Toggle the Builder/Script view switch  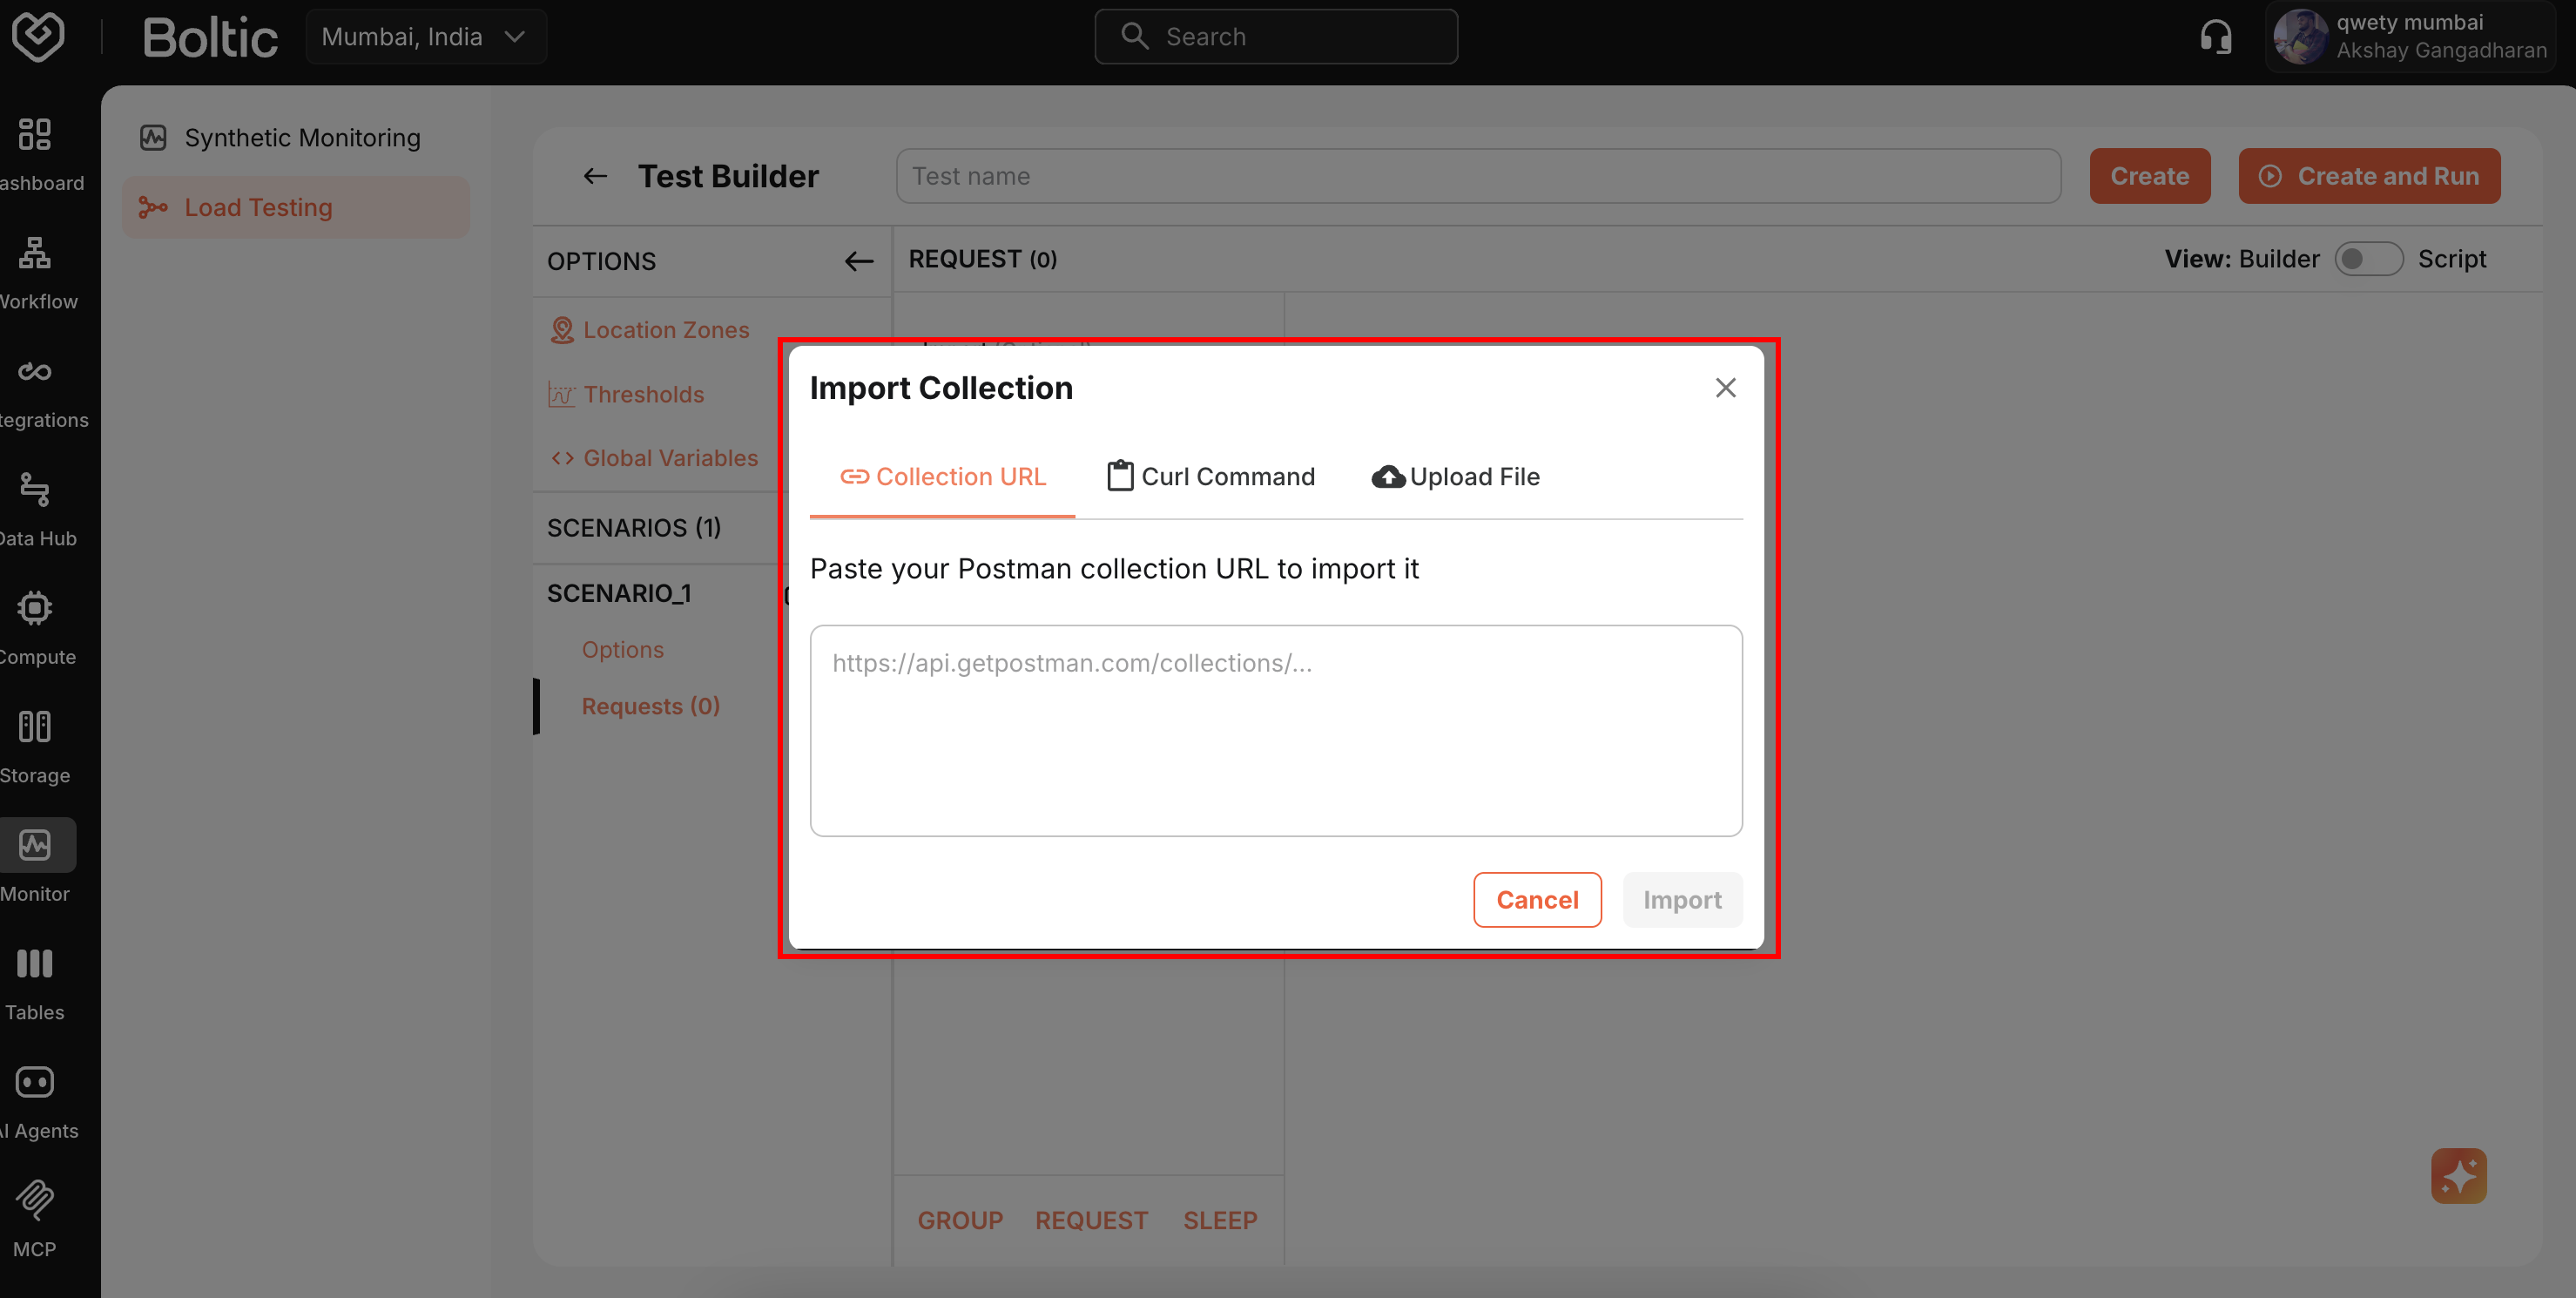point(2369,258)
